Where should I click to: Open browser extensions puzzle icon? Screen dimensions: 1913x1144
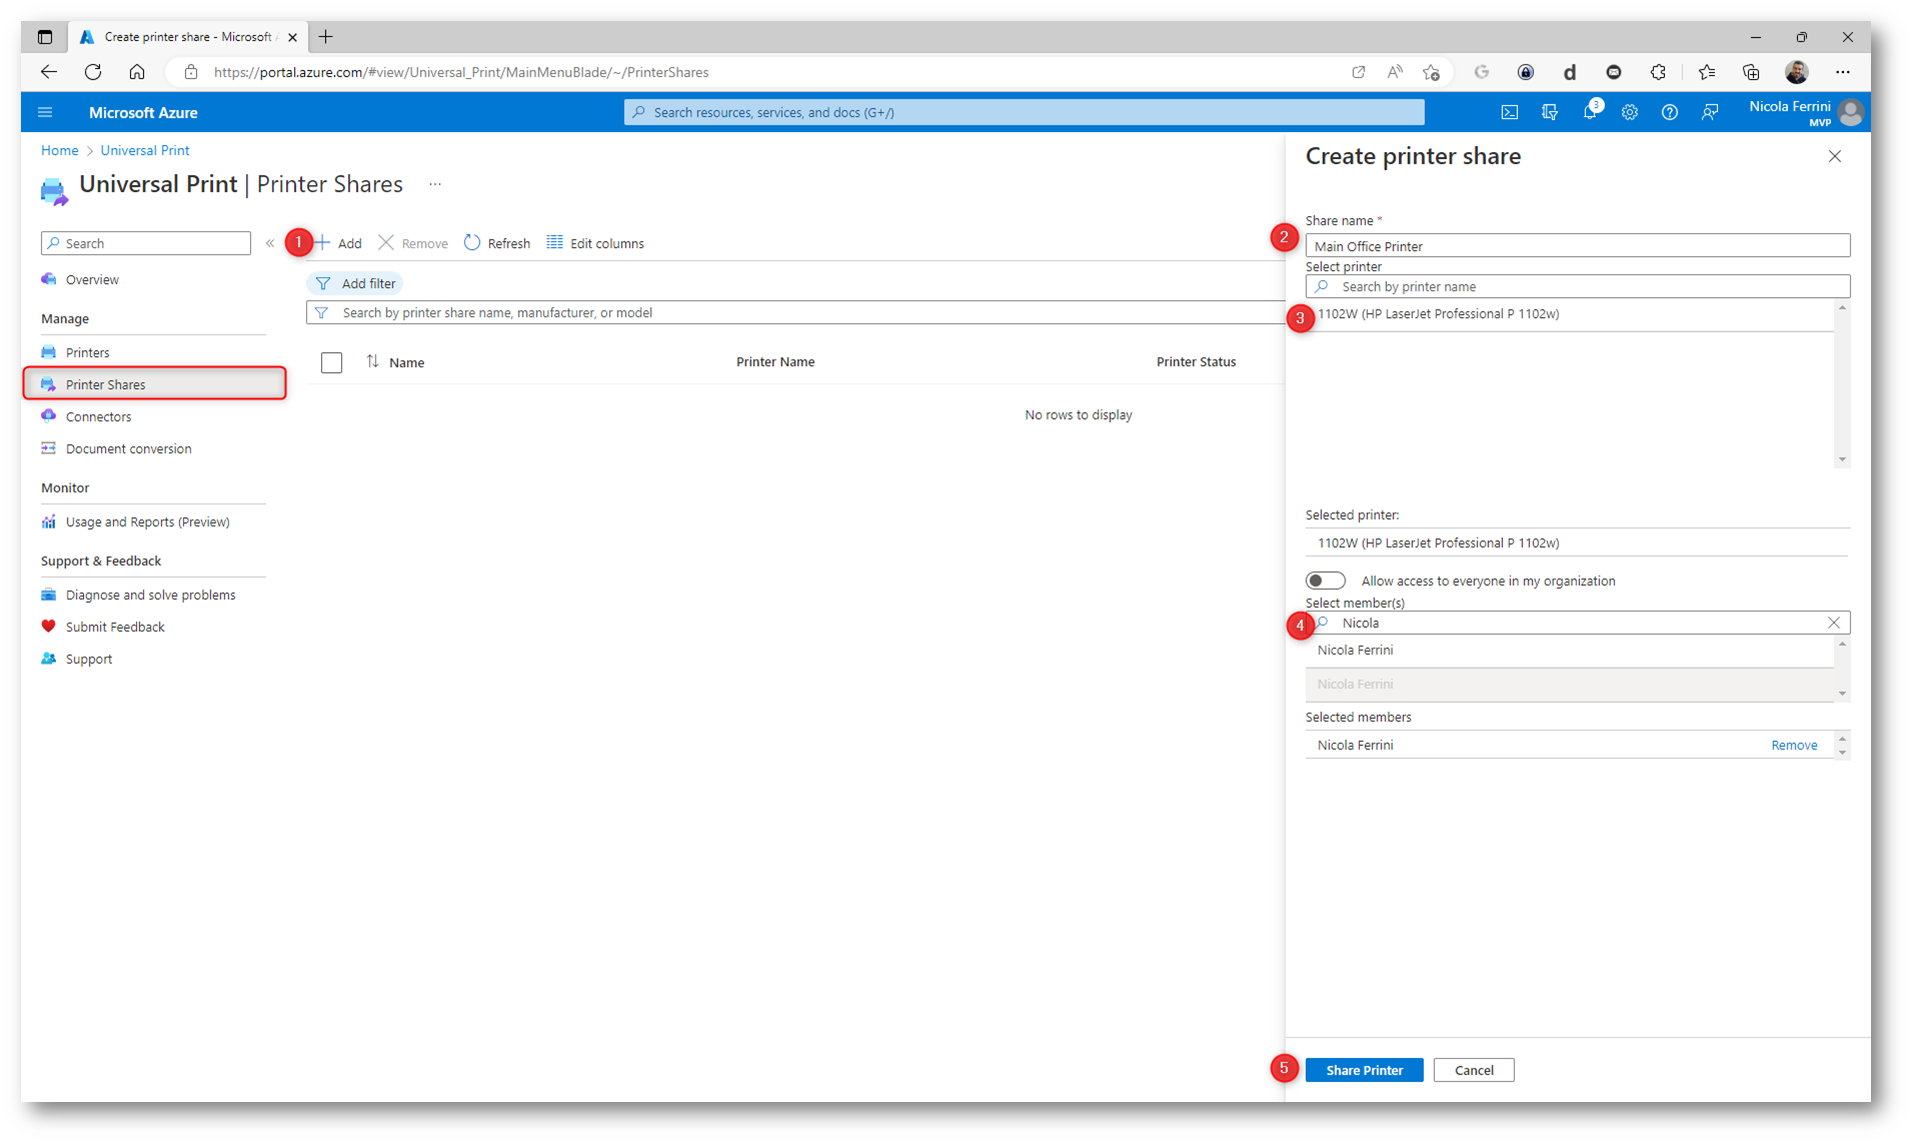tap(1658, 72)
